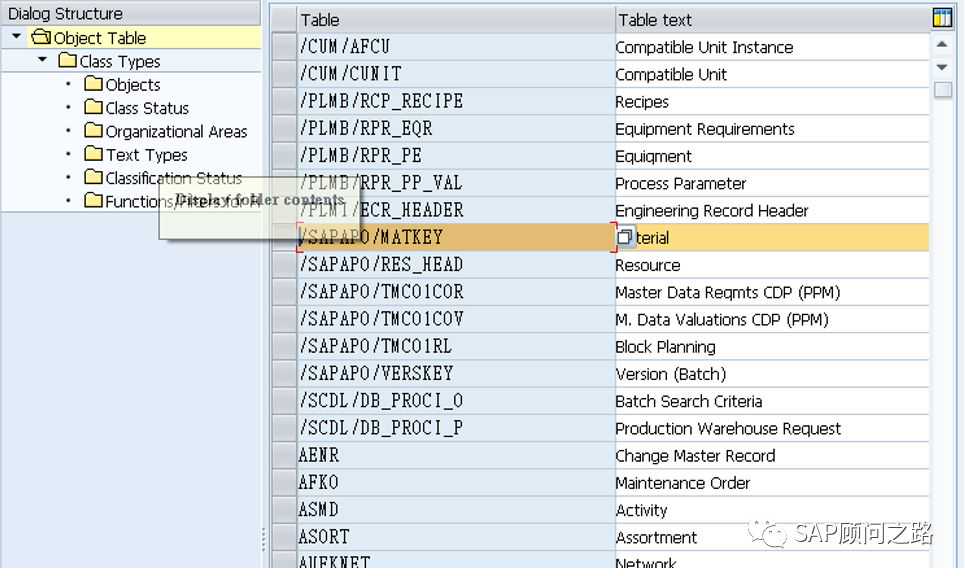Click the Class Status folder icon

pos(94,108)
